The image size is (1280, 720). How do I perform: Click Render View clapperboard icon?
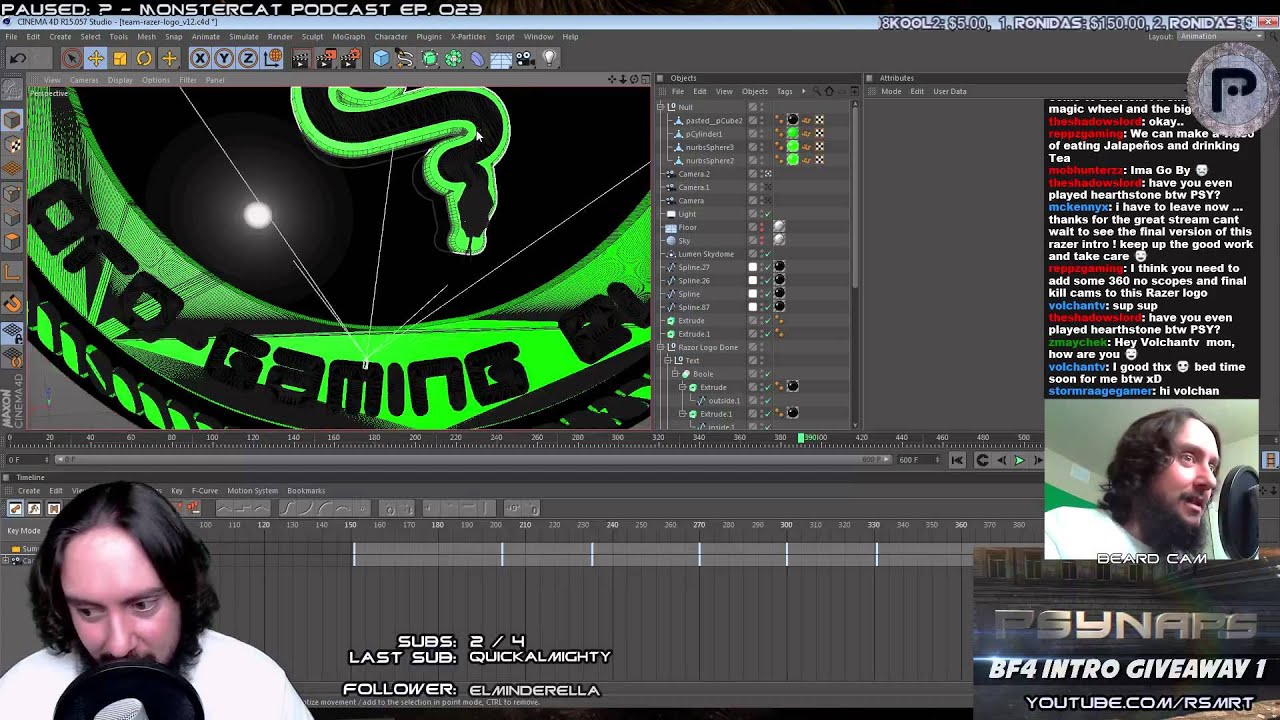(301, 59)
